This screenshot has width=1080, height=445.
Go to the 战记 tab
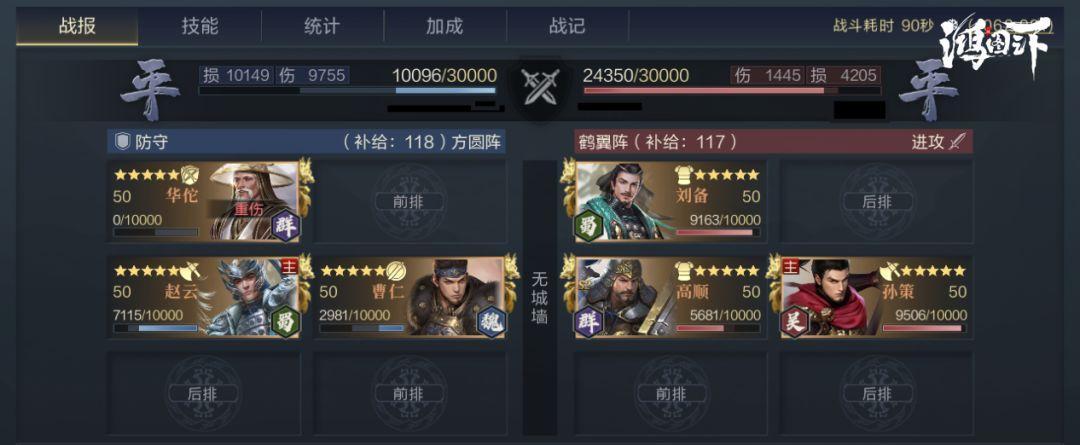tap(568, 26)
